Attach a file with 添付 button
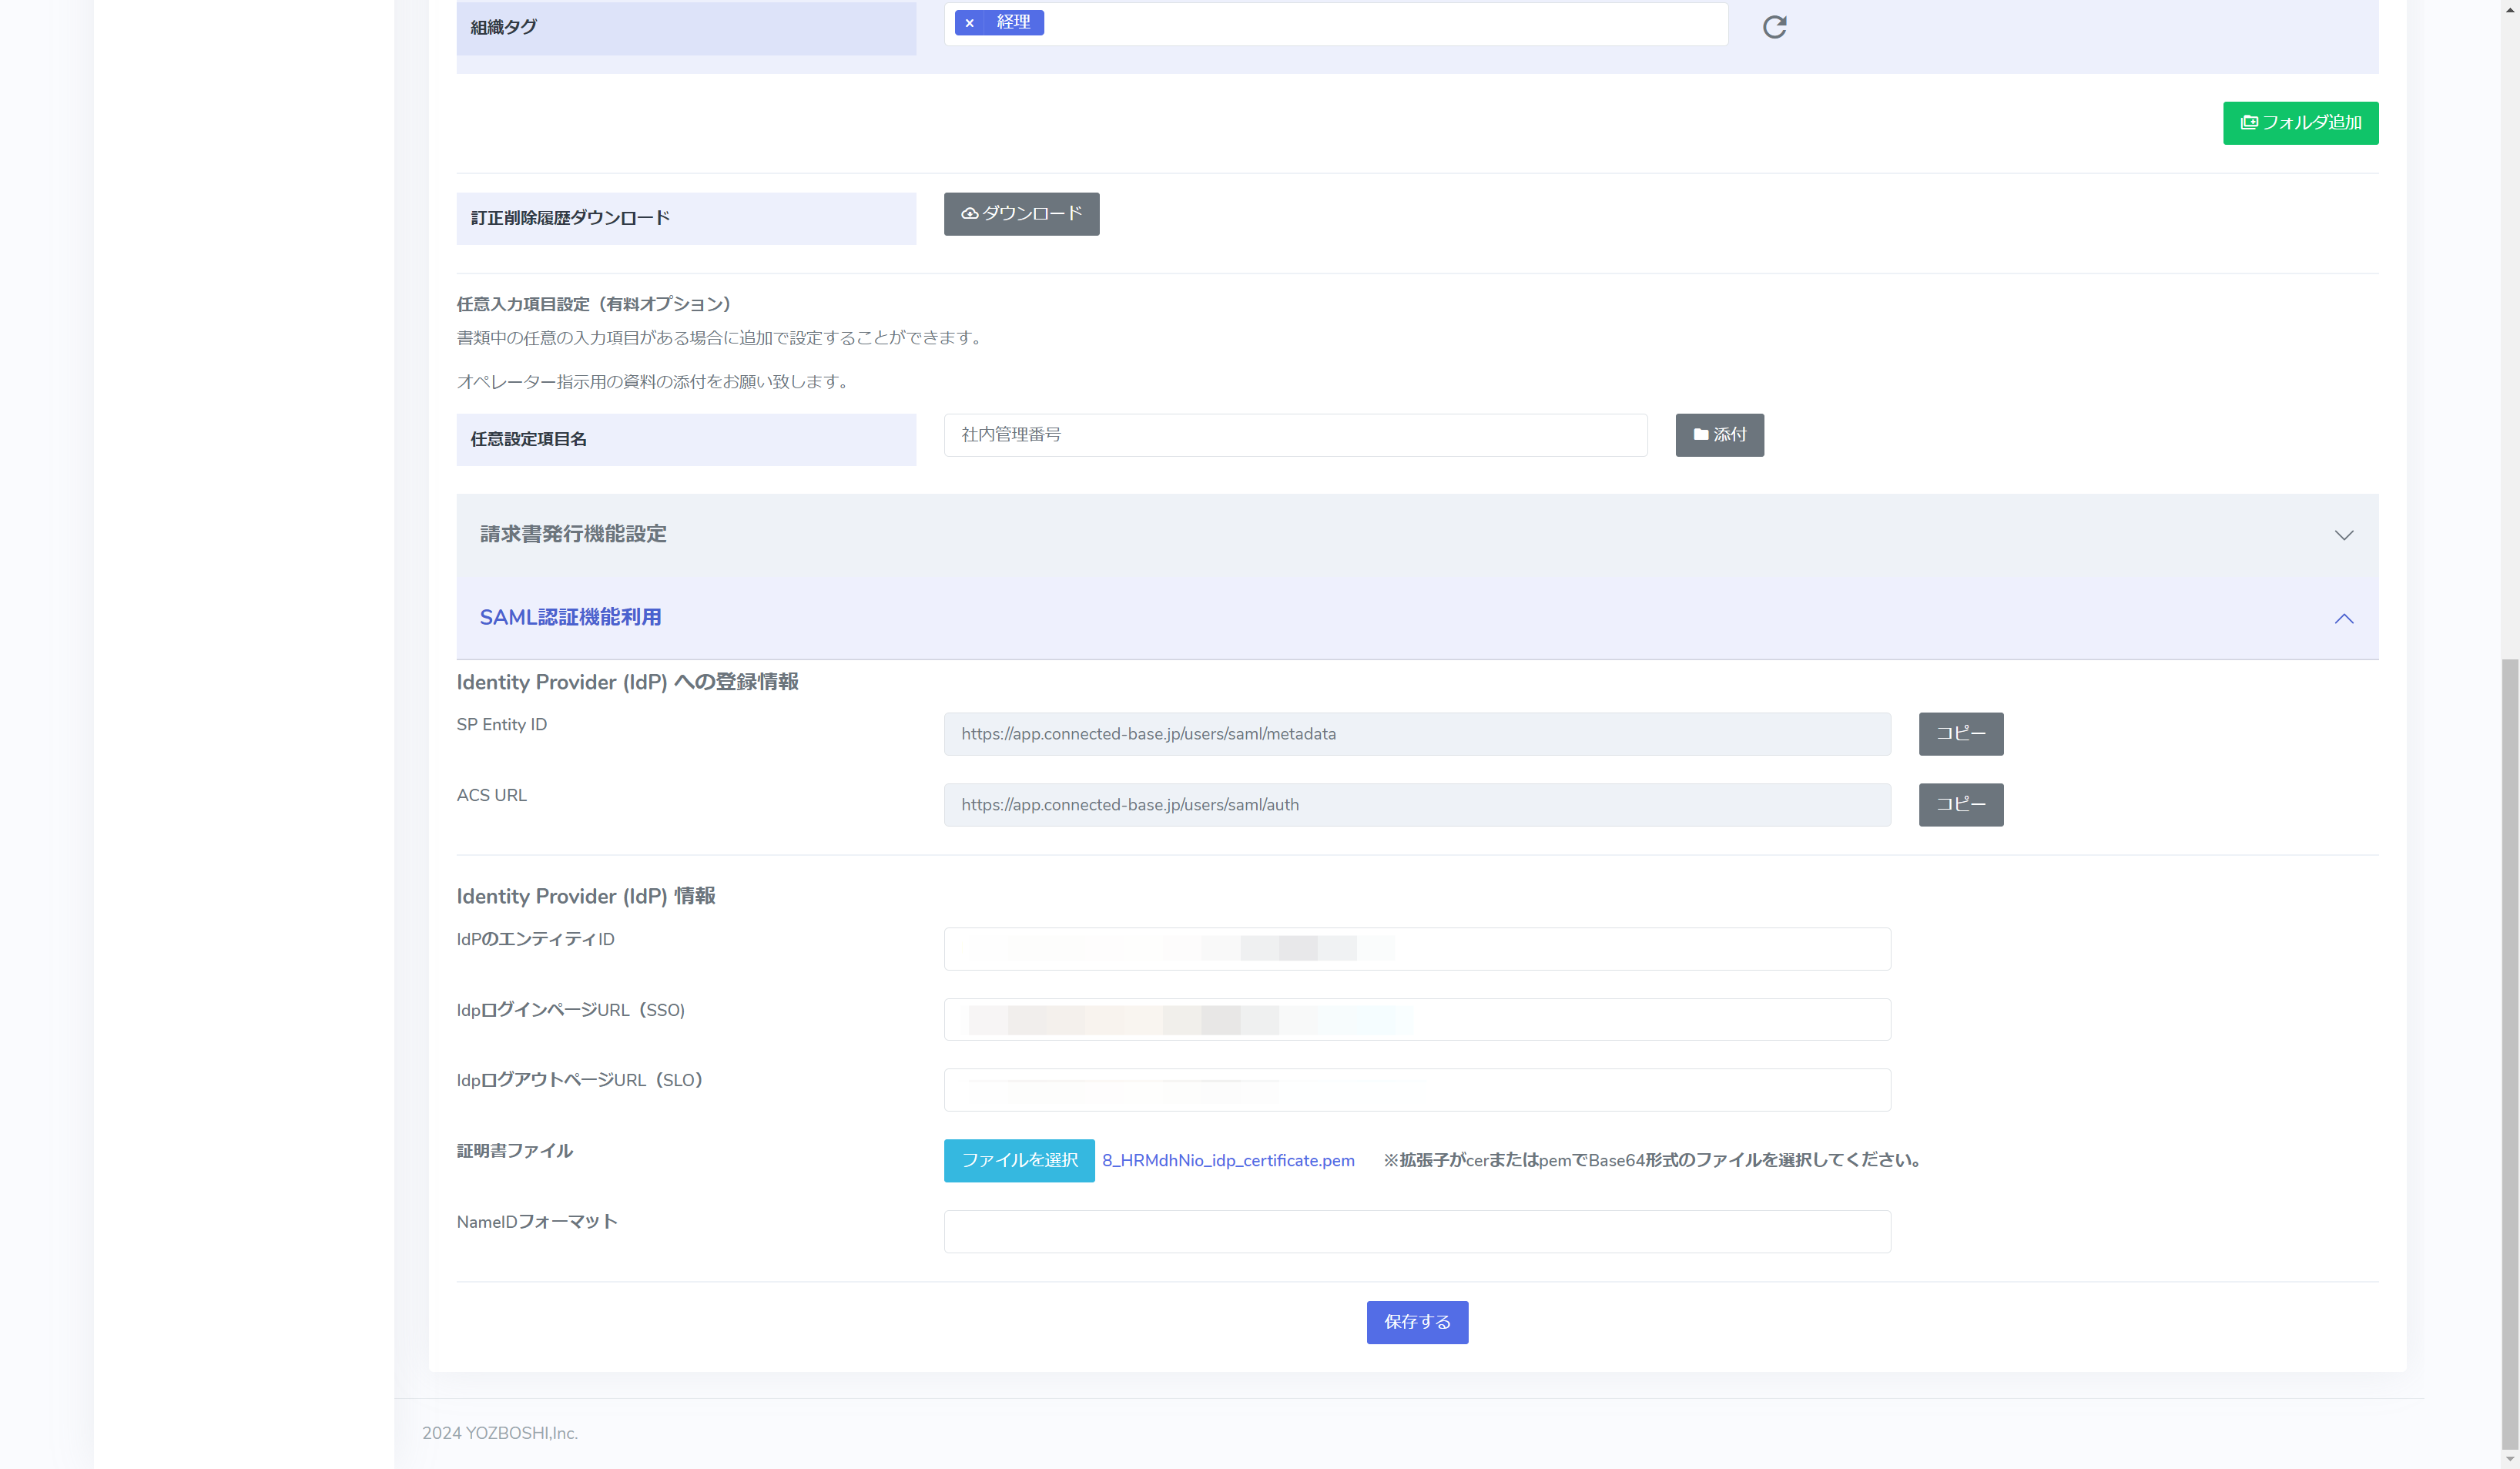Viewport: 2520px width, 1469px height. 1719,435
